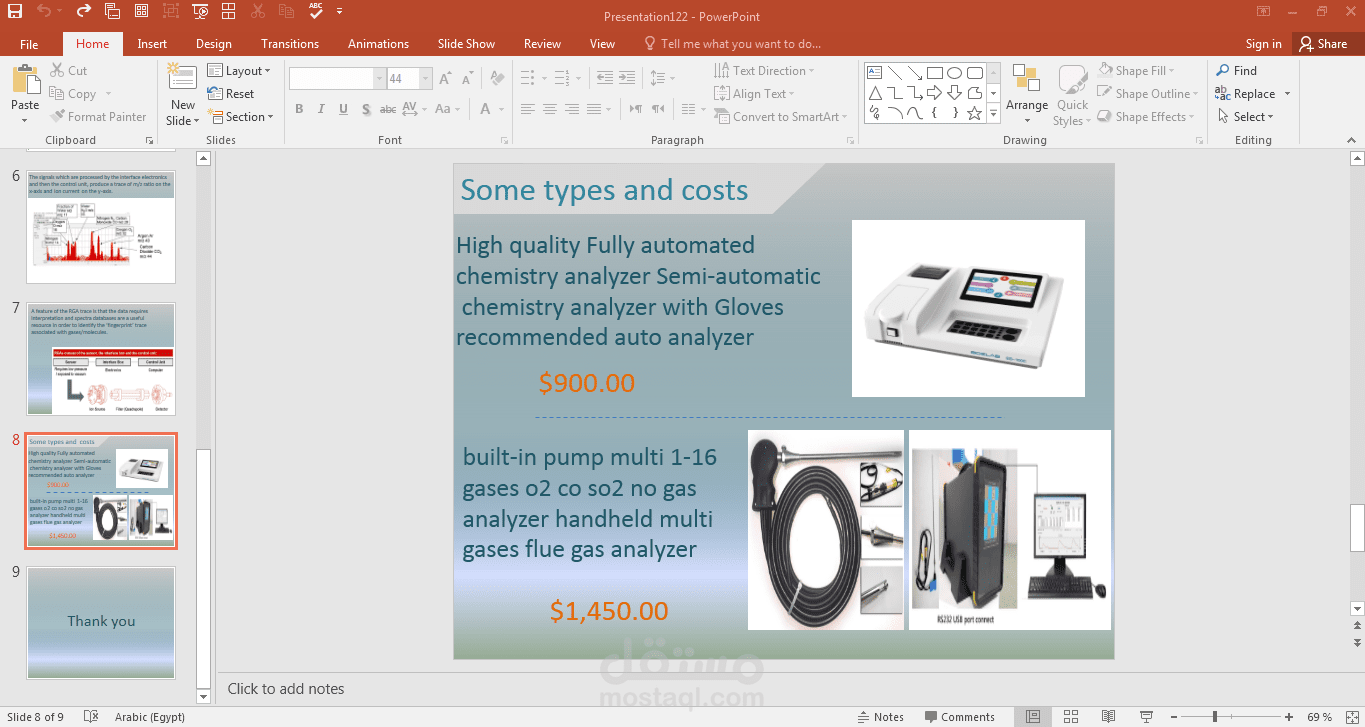The height and width of the screenshot is (727, 1365).
Task: Select the Italic formatting icon
Action: click(320, 109)
